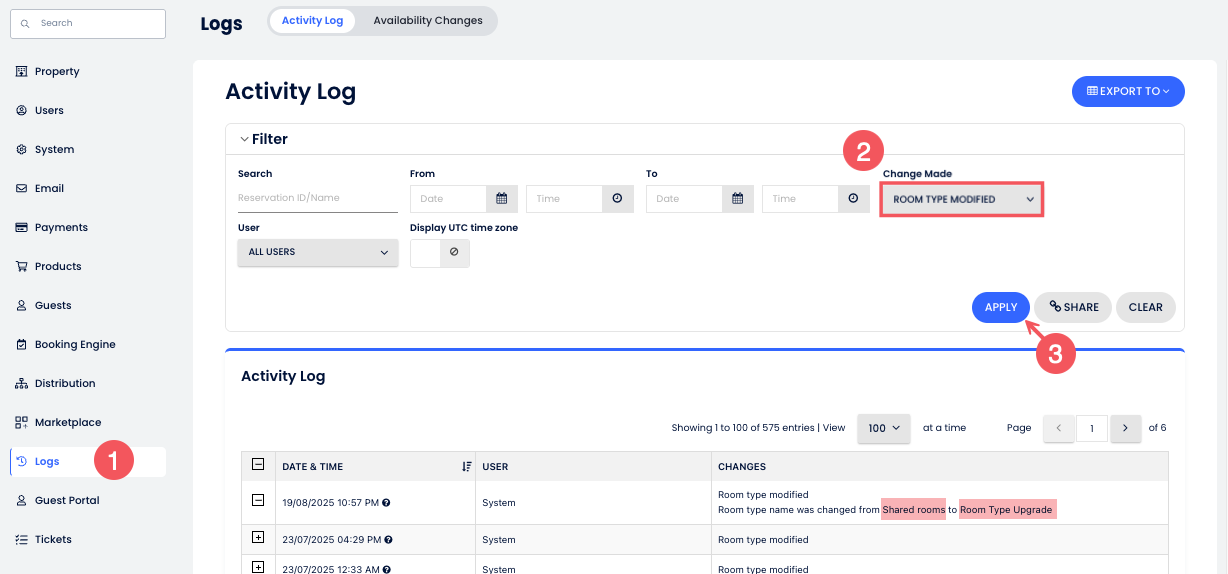Change entries per page dropdown showing 100
This screenshot has width=1228, height=574.
(x=883, y=428)
